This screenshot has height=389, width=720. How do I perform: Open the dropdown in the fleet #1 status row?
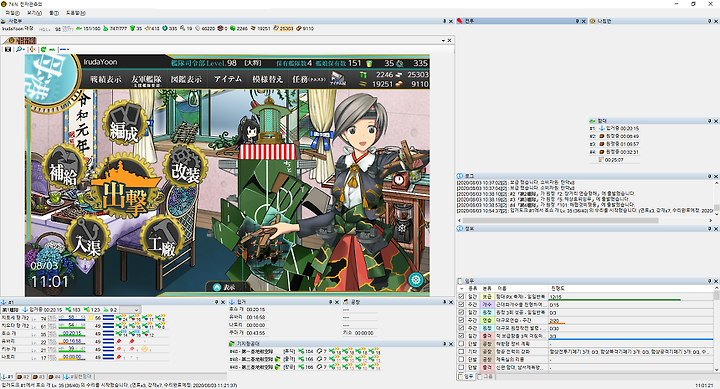pyautogui.click(x=129, y=310)
